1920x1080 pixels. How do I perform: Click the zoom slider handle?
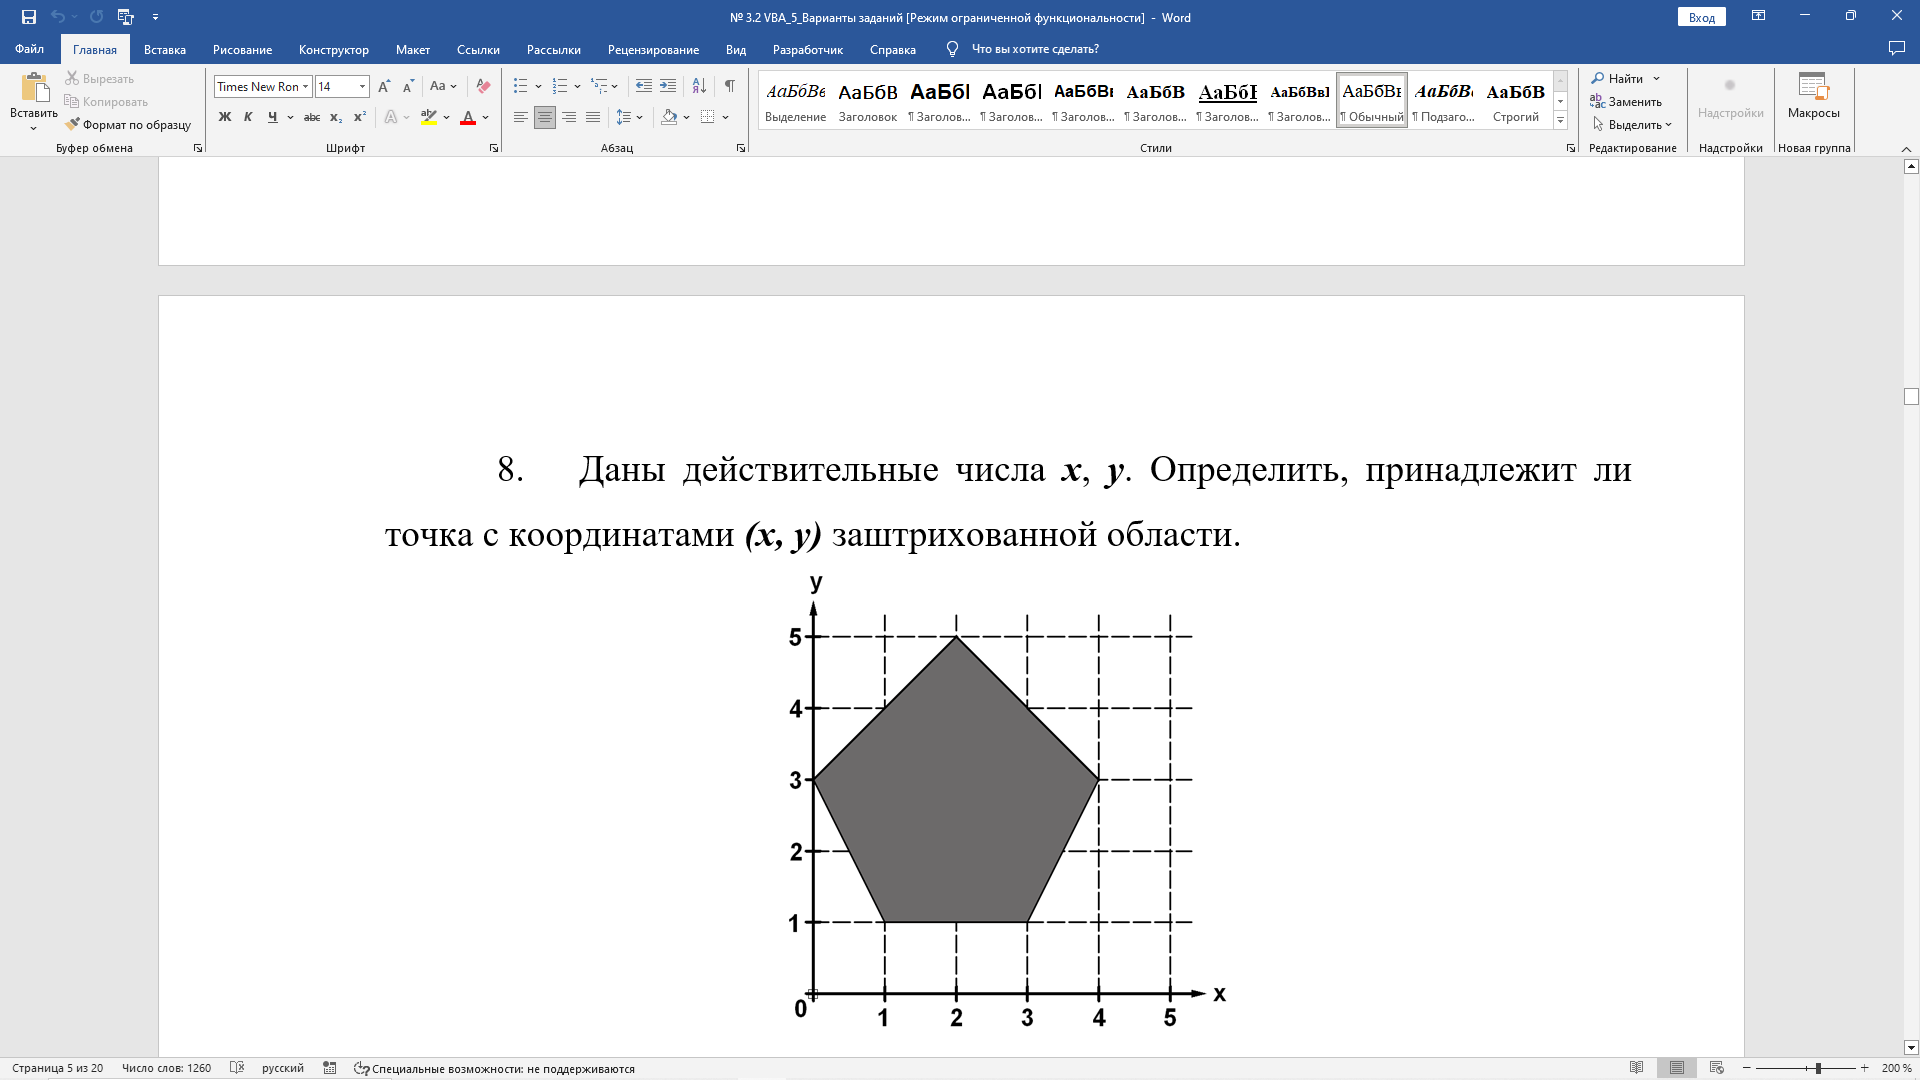click(1818, 1068)
